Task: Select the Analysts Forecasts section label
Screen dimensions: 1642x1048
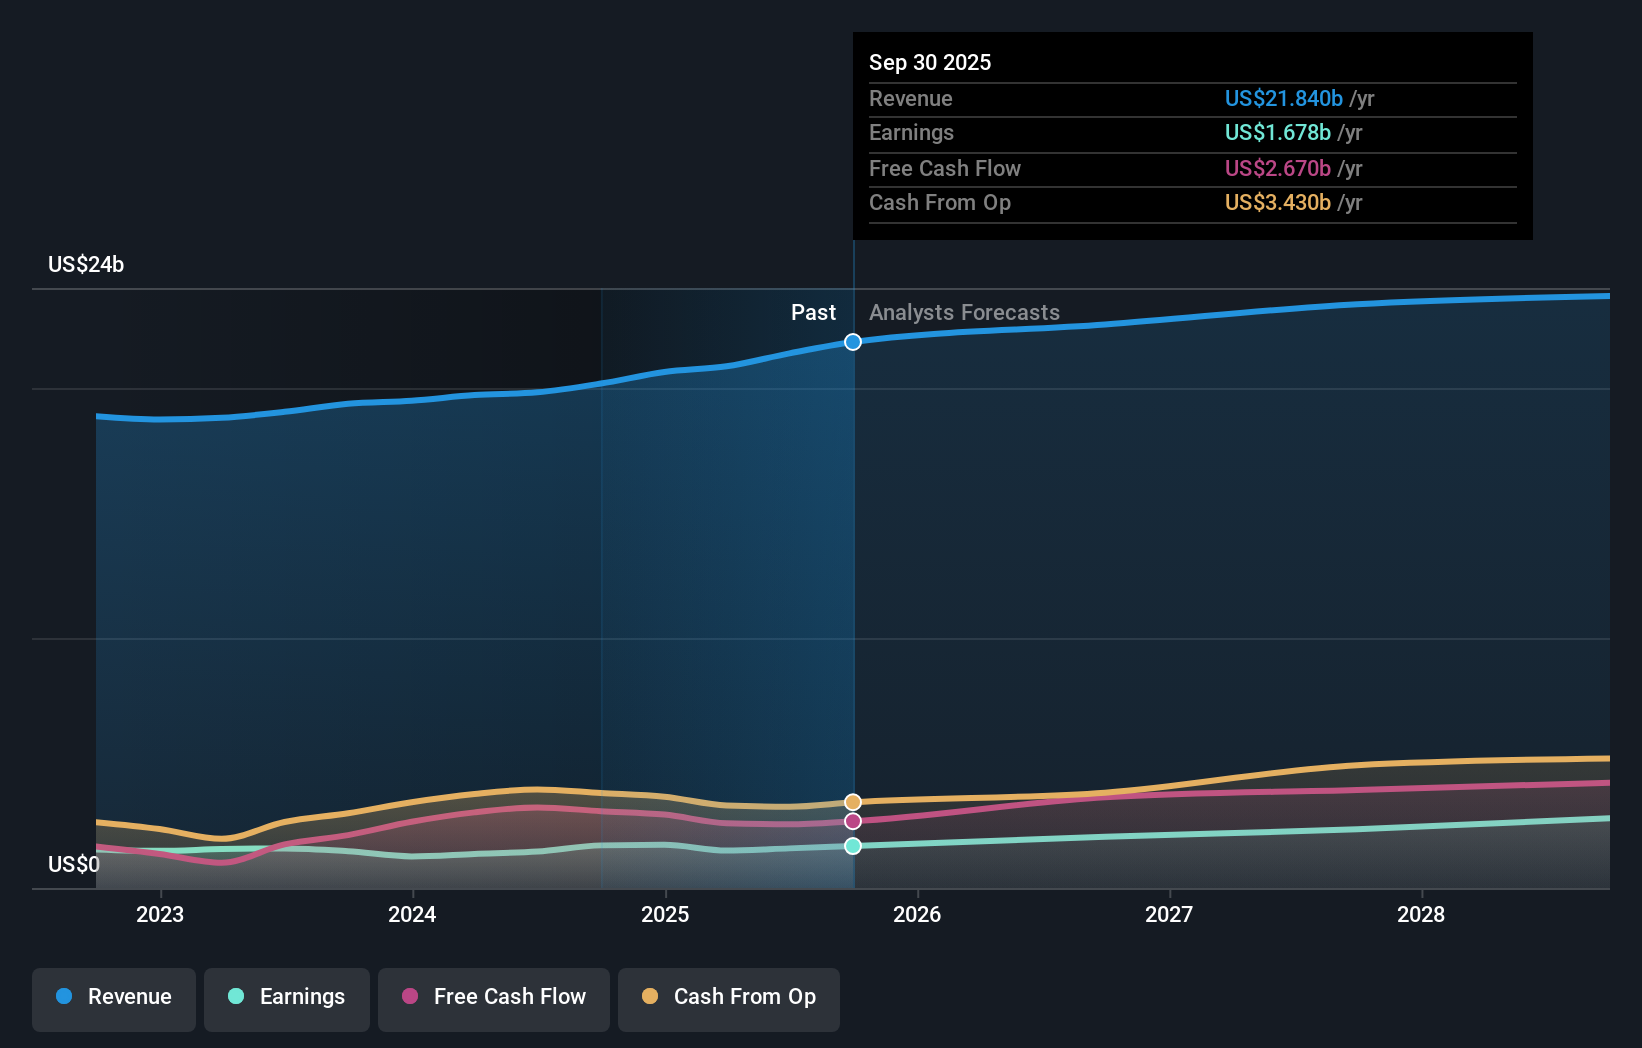Action: tap(963, 312)
